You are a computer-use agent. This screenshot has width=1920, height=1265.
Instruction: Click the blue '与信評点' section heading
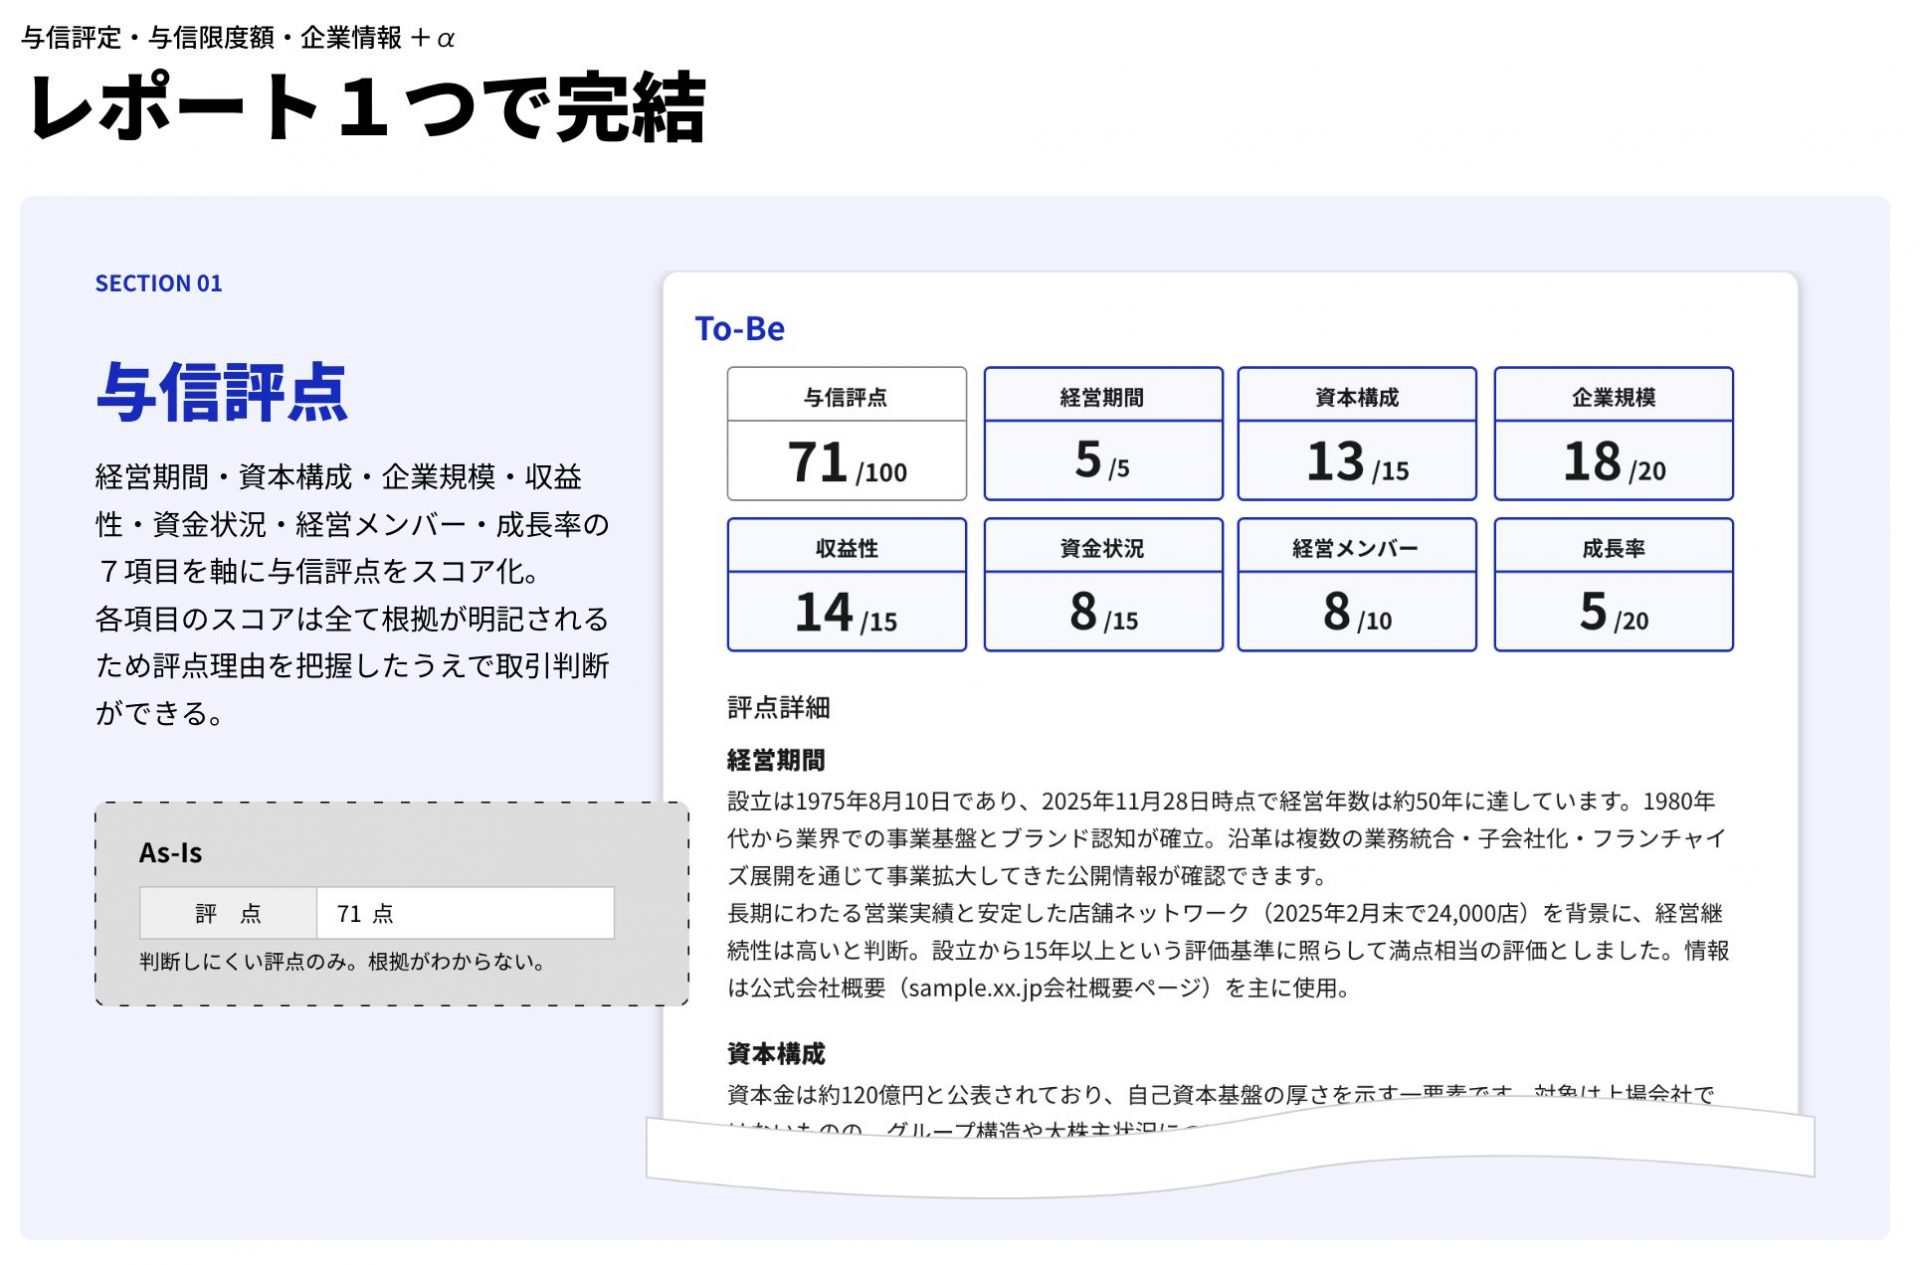[x=222, y=392]
